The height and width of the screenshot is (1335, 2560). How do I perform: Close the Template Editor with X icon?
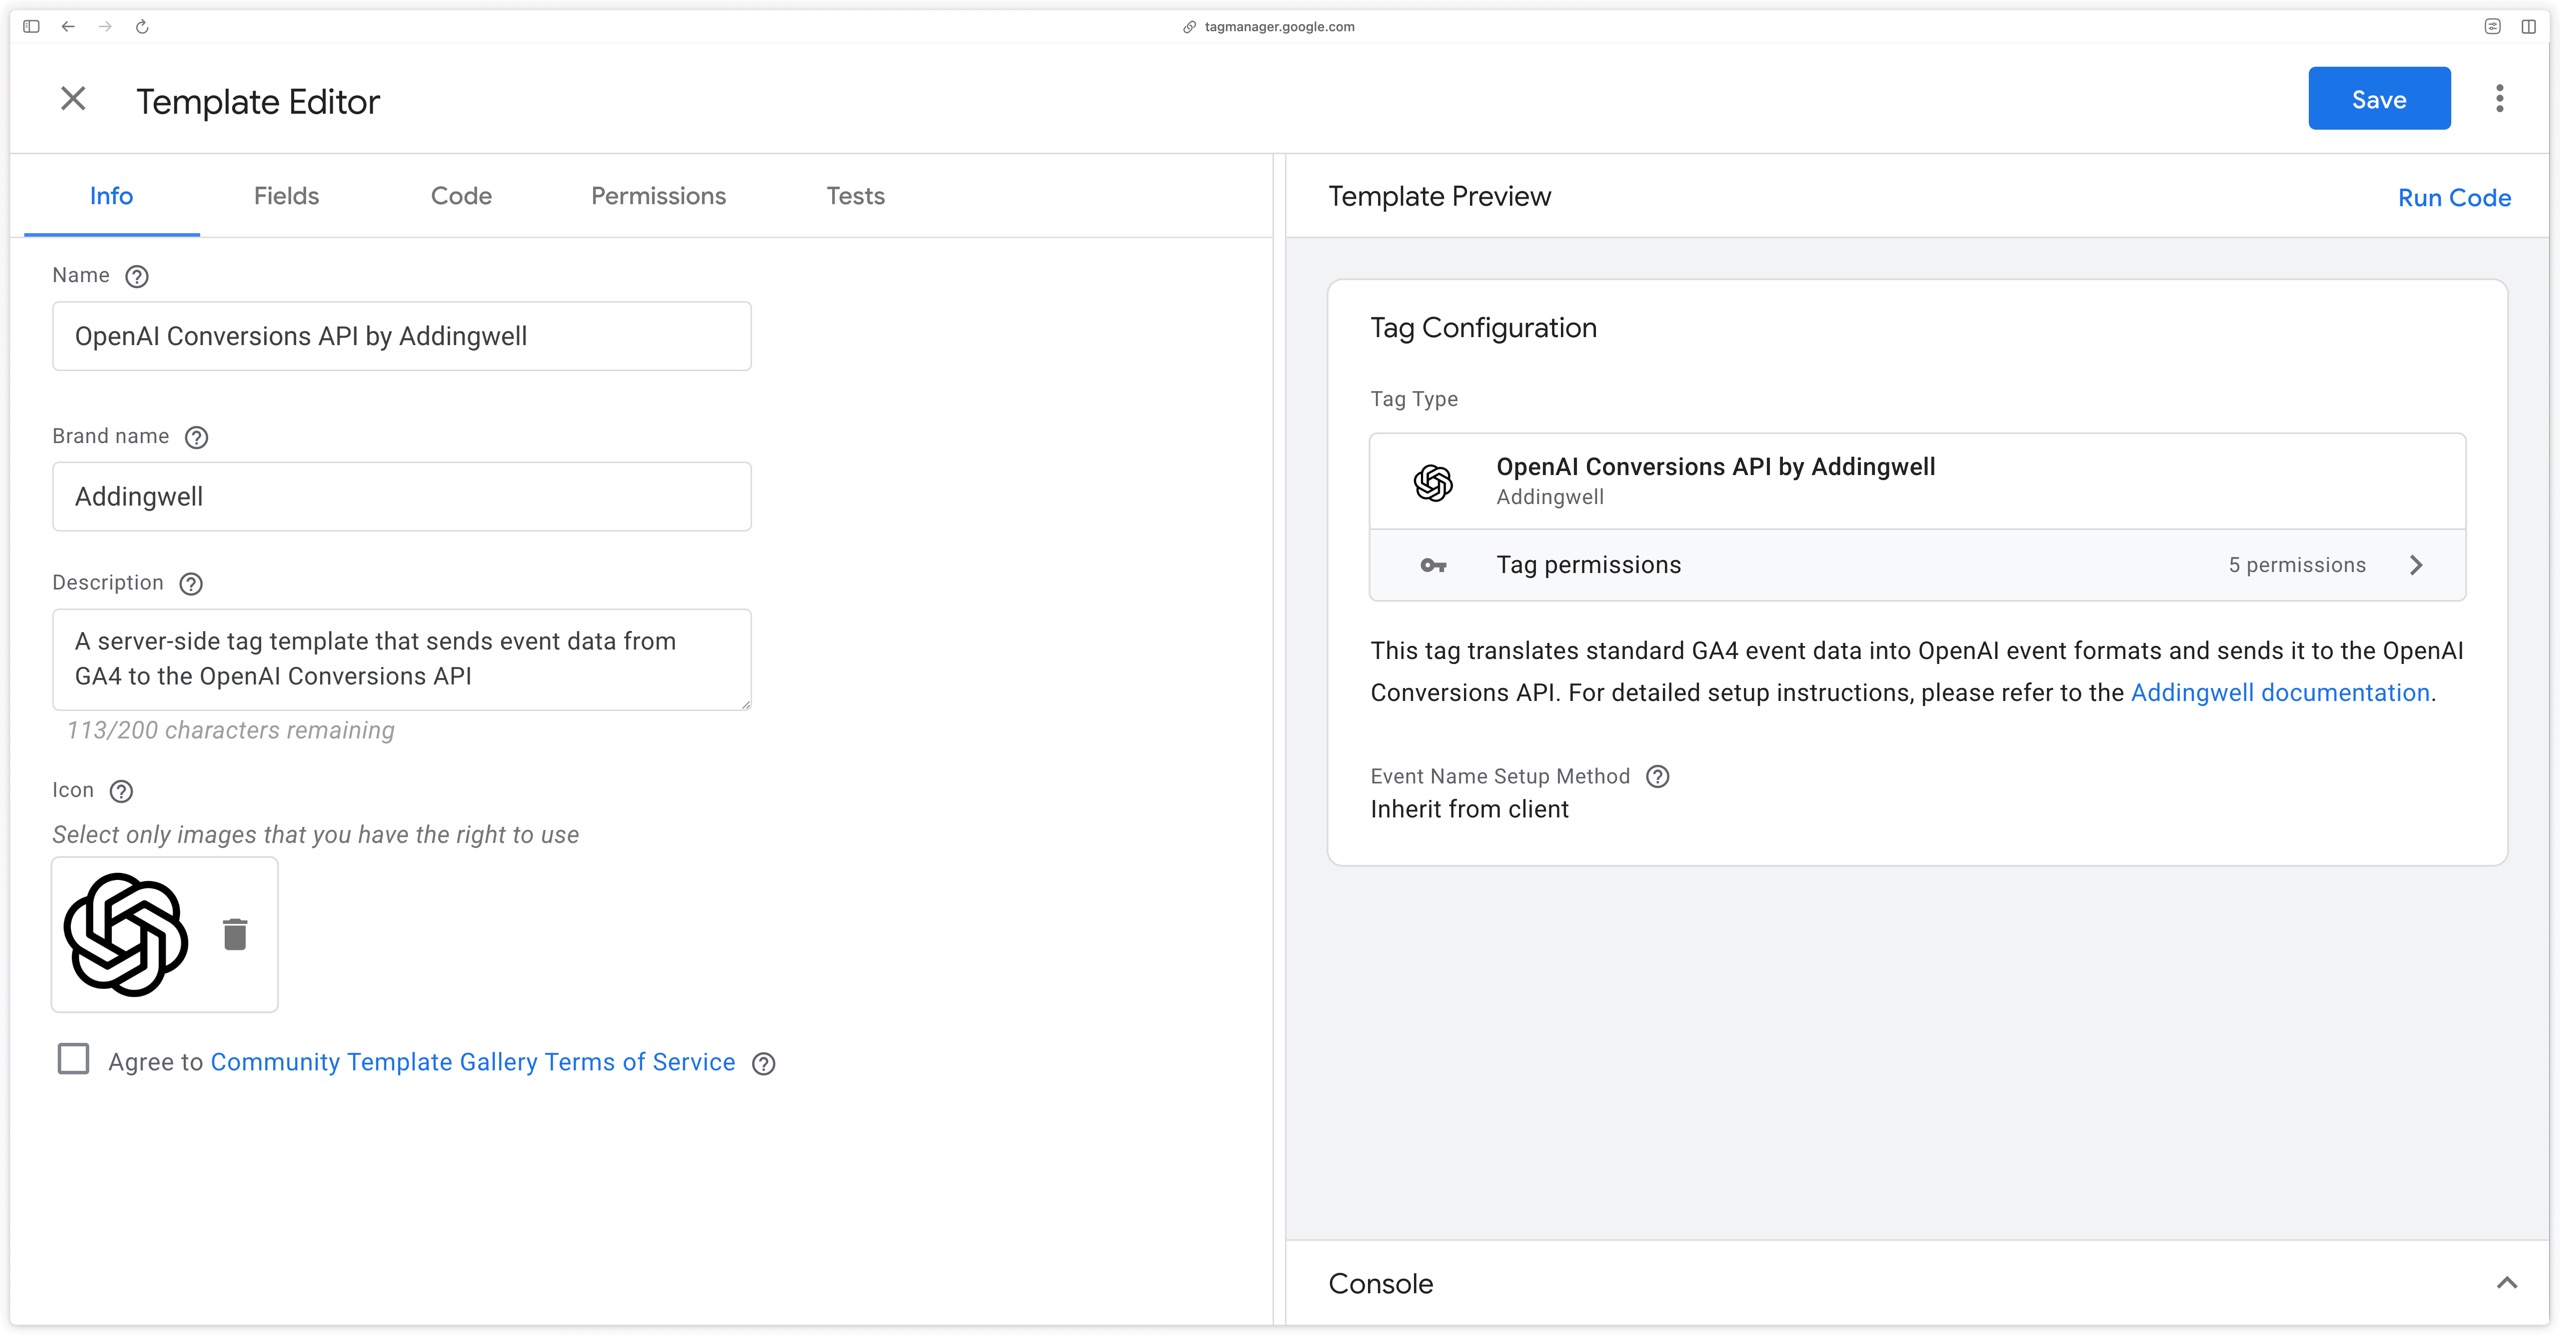click(73, 99)
